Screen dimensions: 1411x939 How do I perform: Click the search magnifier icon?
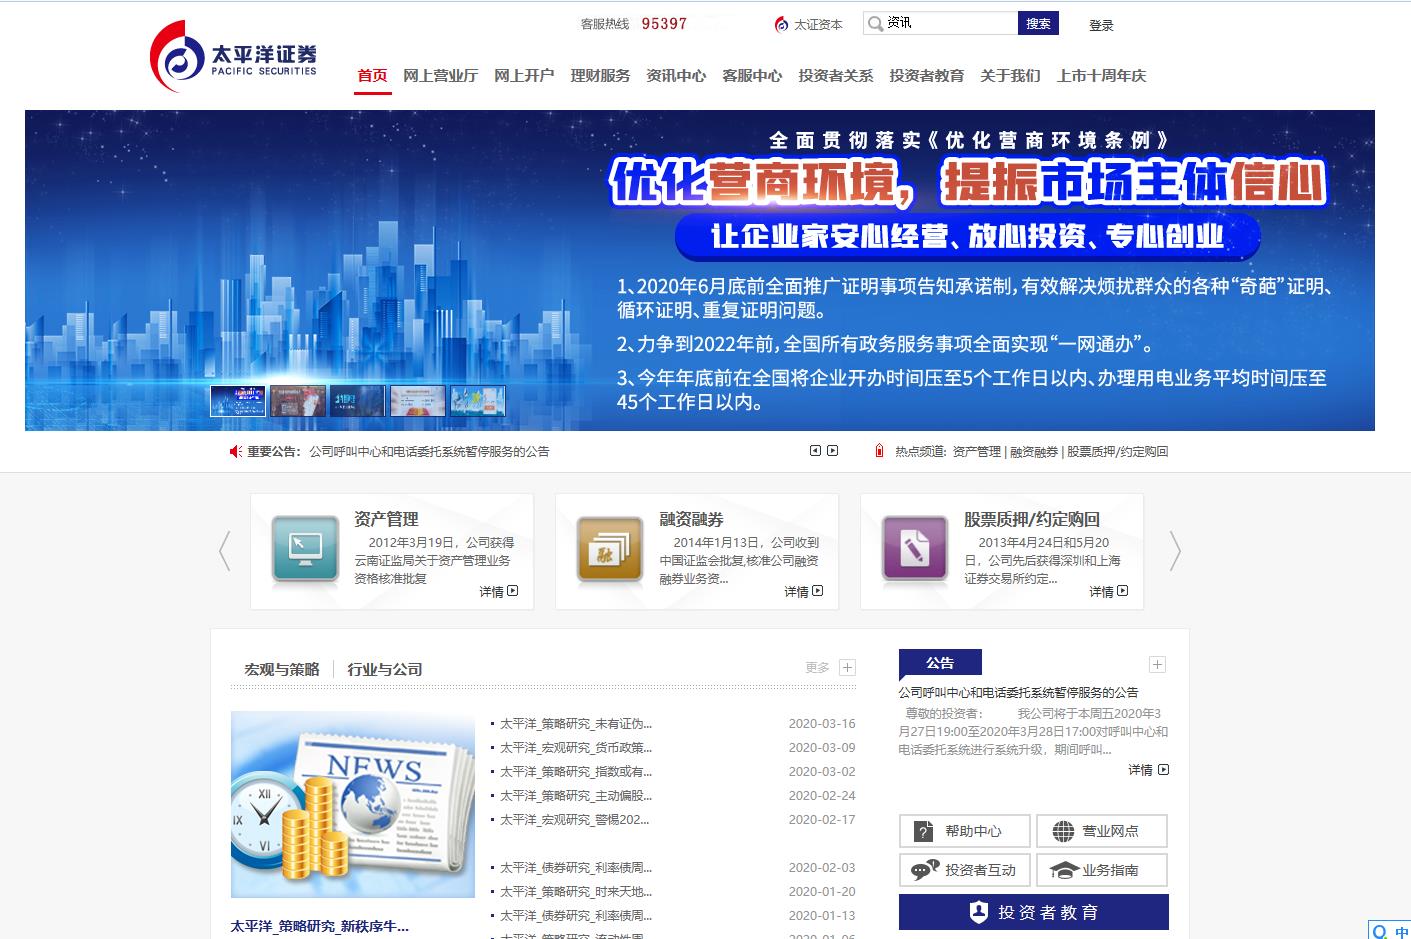tap(876, 23)
